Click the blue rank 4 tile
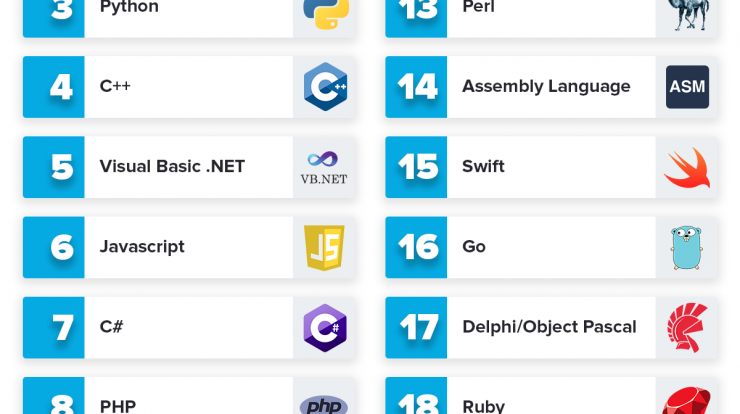Image resolution: width=740 pixels, height=414 pixels. [54, 87]
